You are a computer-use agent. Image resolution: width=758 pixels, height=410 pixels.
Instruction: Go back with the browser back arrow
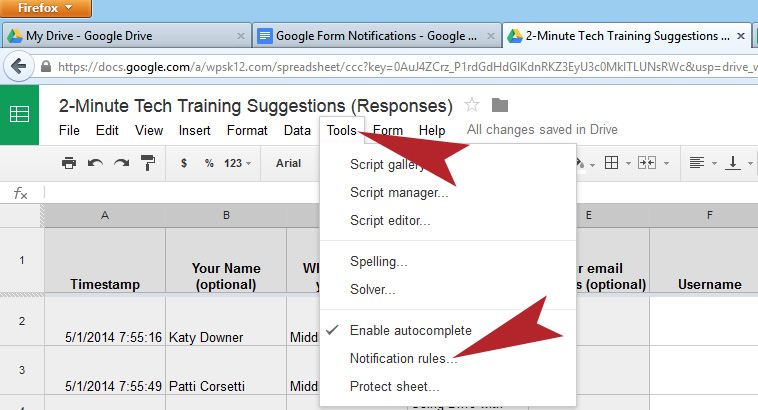coord(18,66)
